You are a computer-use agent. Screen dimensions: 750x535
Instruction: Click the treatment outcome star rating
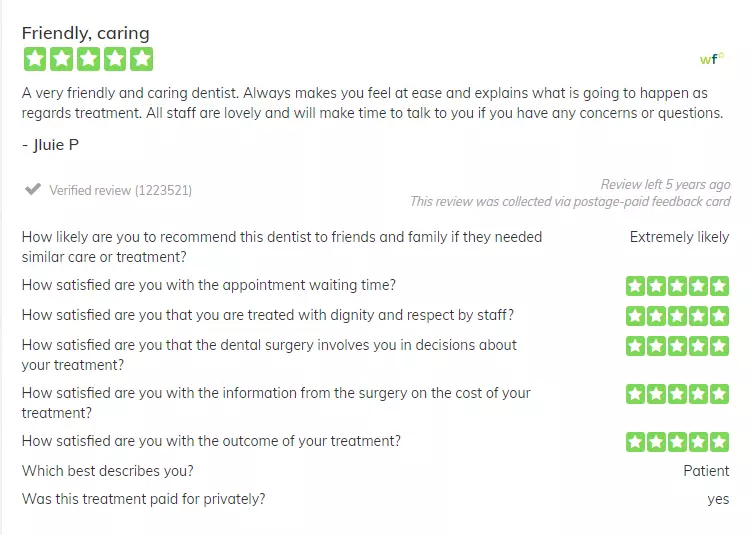pos(677,442)
